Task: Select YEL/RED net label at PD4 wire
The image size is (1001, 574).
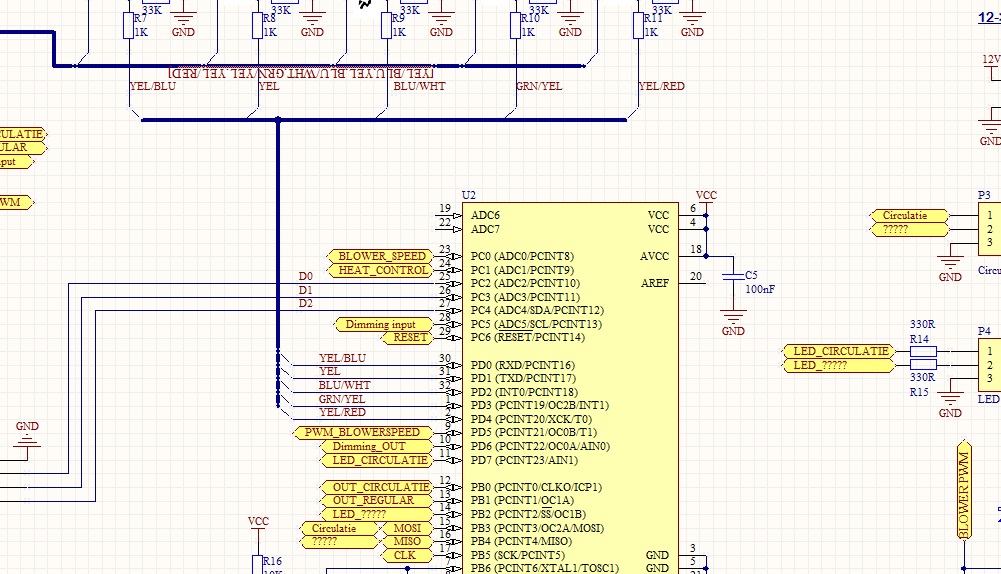Action: pos(343,412)
